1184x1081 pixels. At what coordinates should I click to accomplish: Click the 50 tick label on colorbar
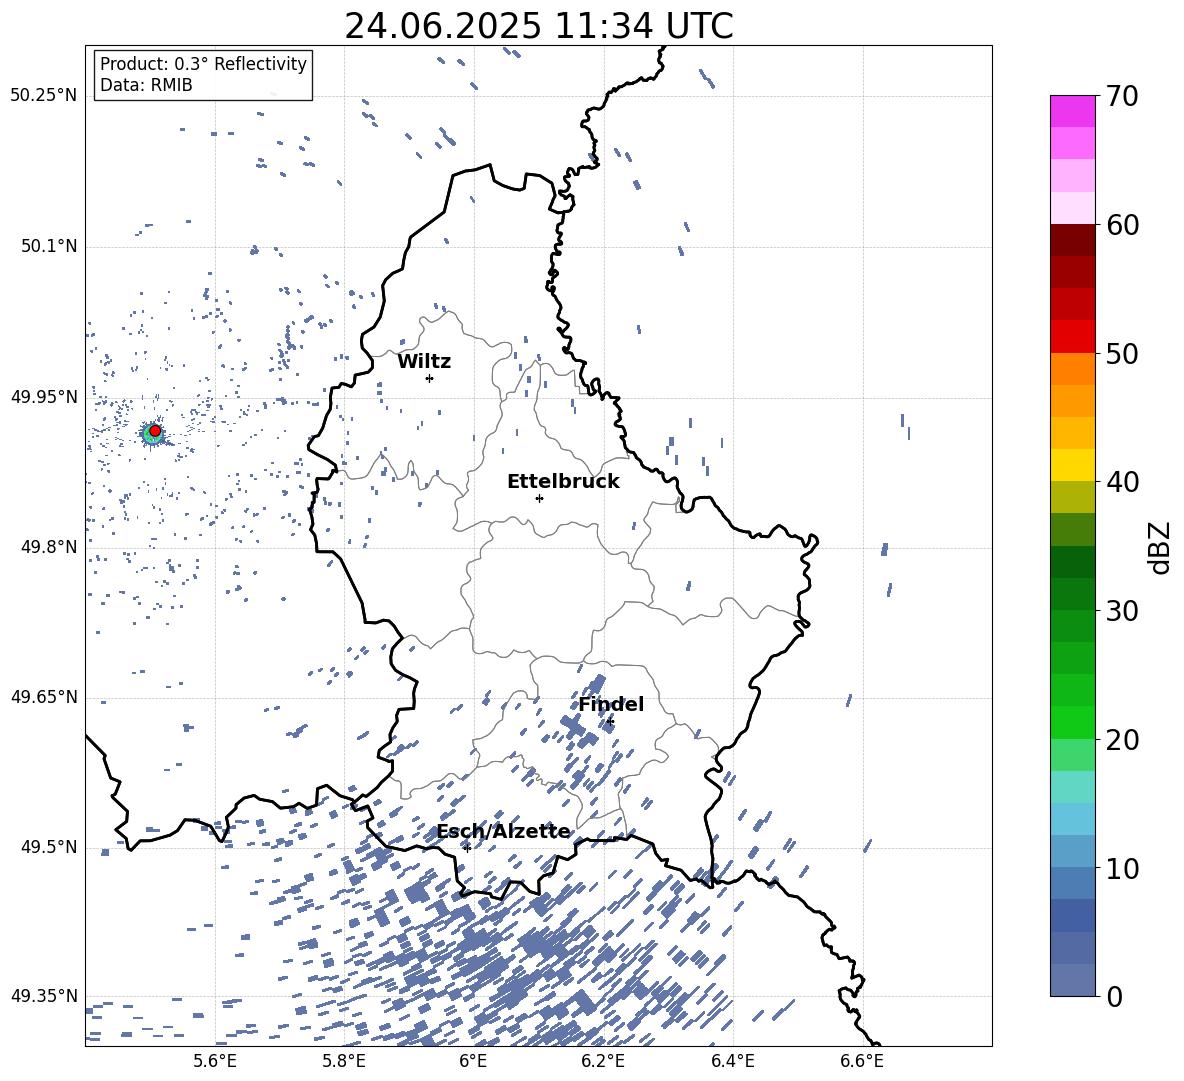coord(1122,353)
